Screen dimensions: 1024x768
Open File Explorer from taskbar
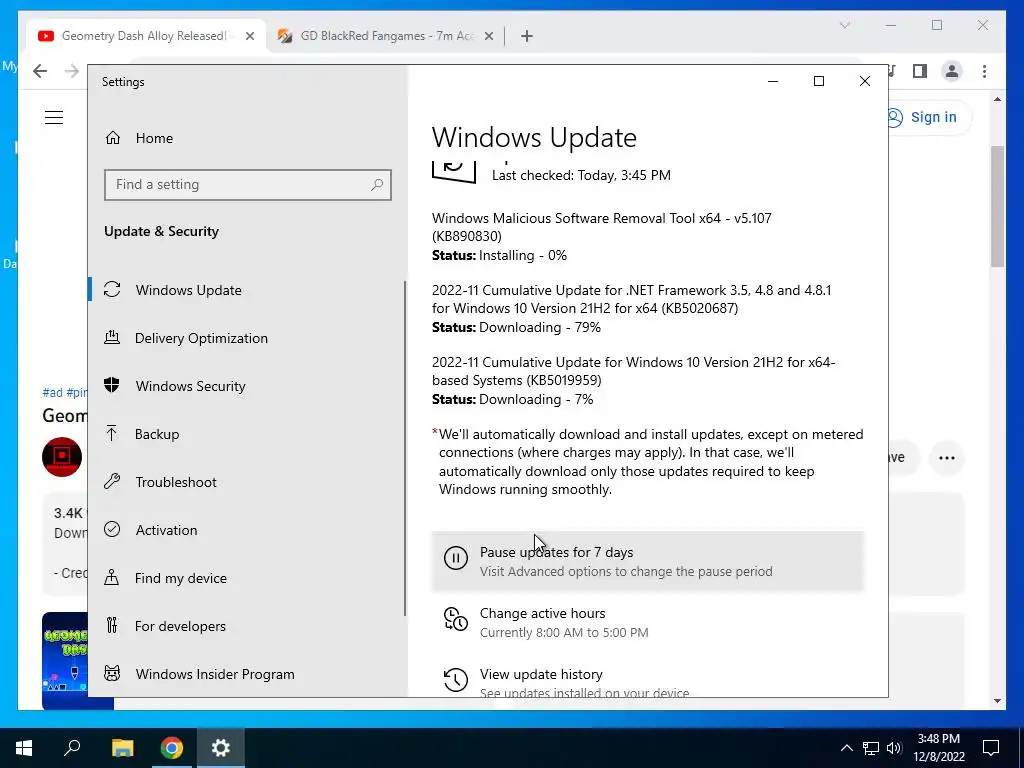(x=122, y=748)
